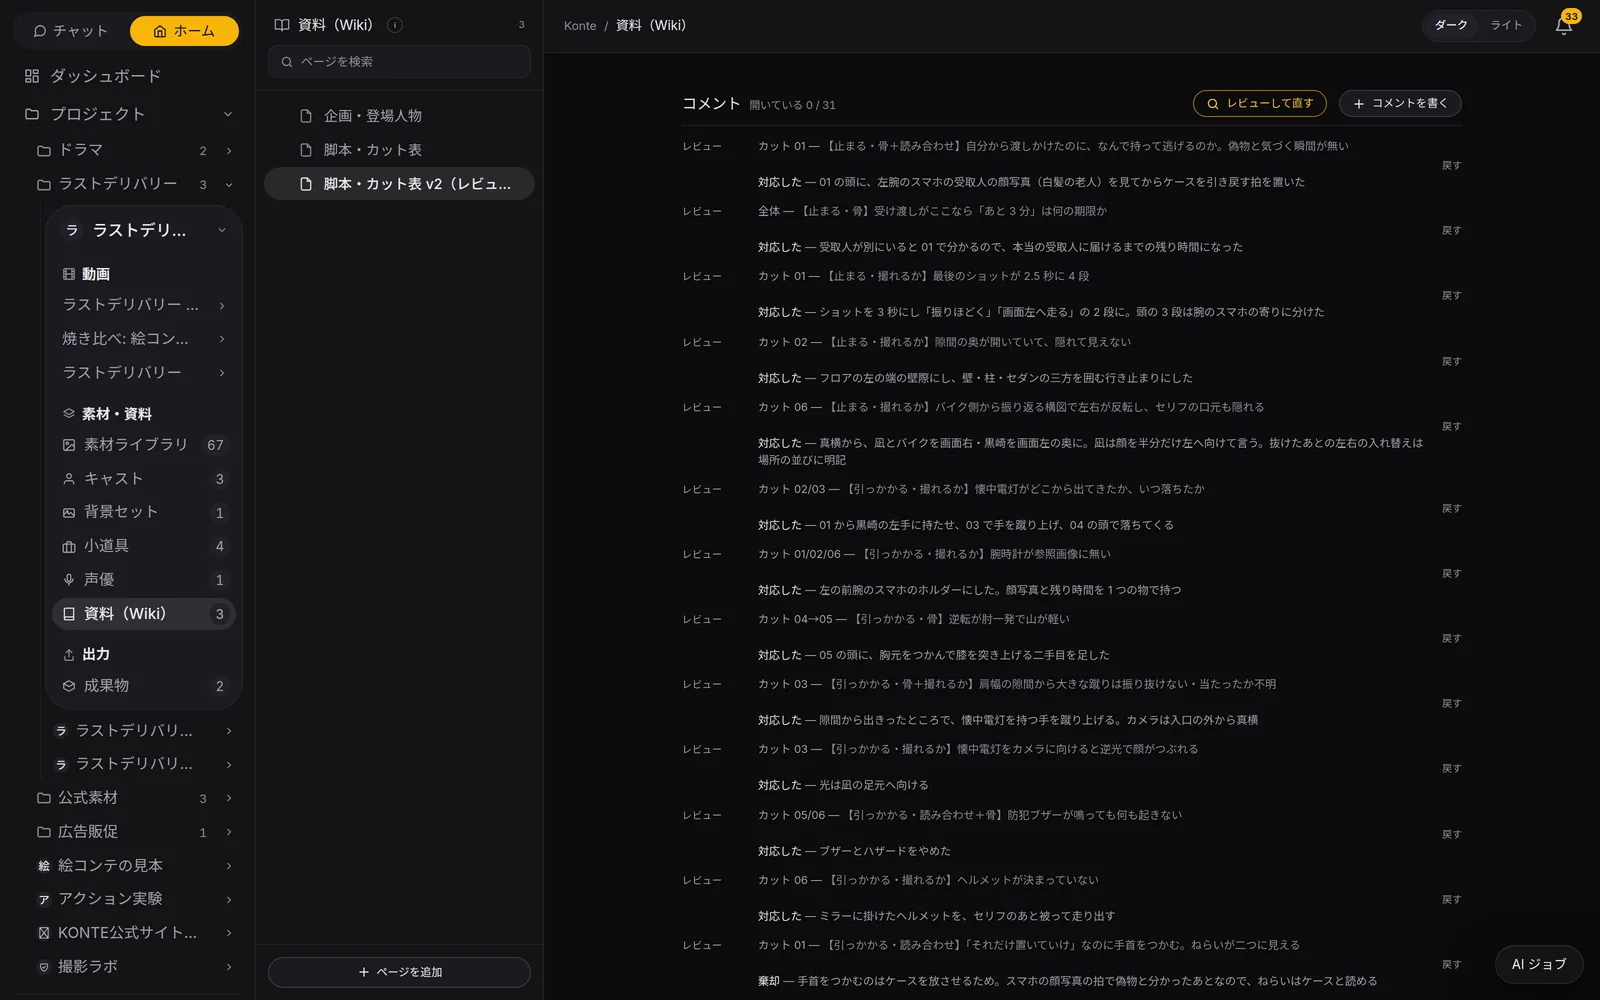
Task: Click the コメントを書く button
Action: point(1400,103)
